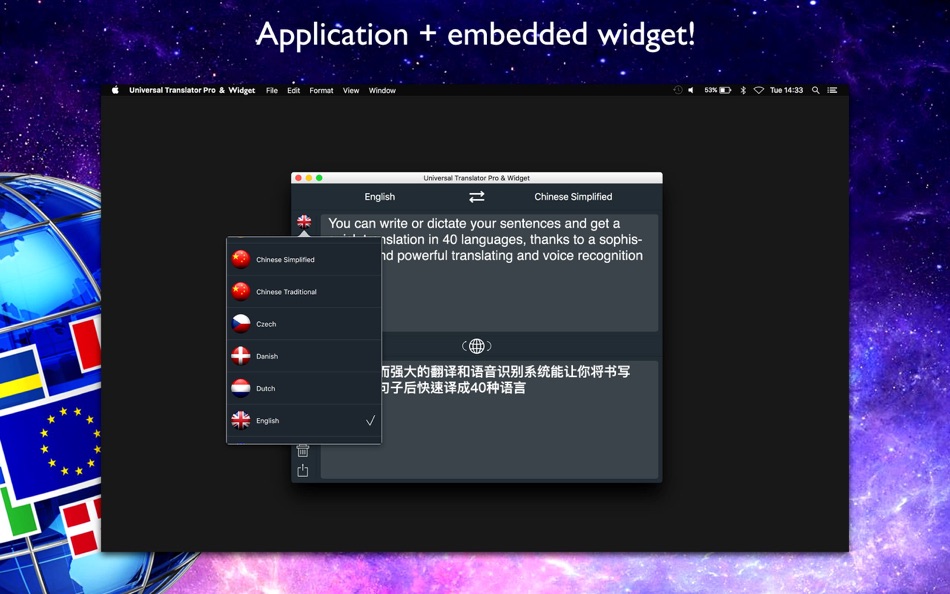Image resolution: width=950 pixels, height=594 pixels.
Task: Click the Tue 14:33 clock
Action: pyautogui.click(x=786, y=90)
